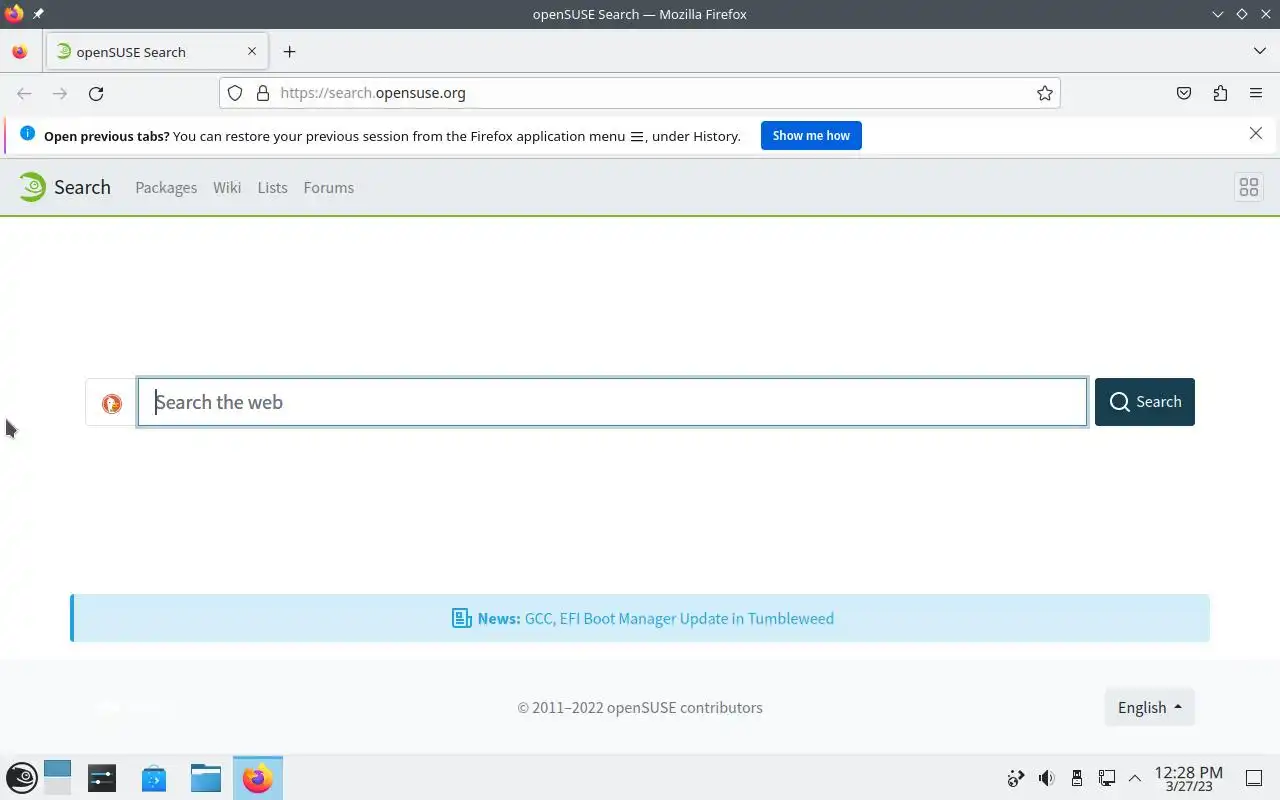
Task: Save to Pocket using the Pocket icon
Action: click(x=1184, y=93)
